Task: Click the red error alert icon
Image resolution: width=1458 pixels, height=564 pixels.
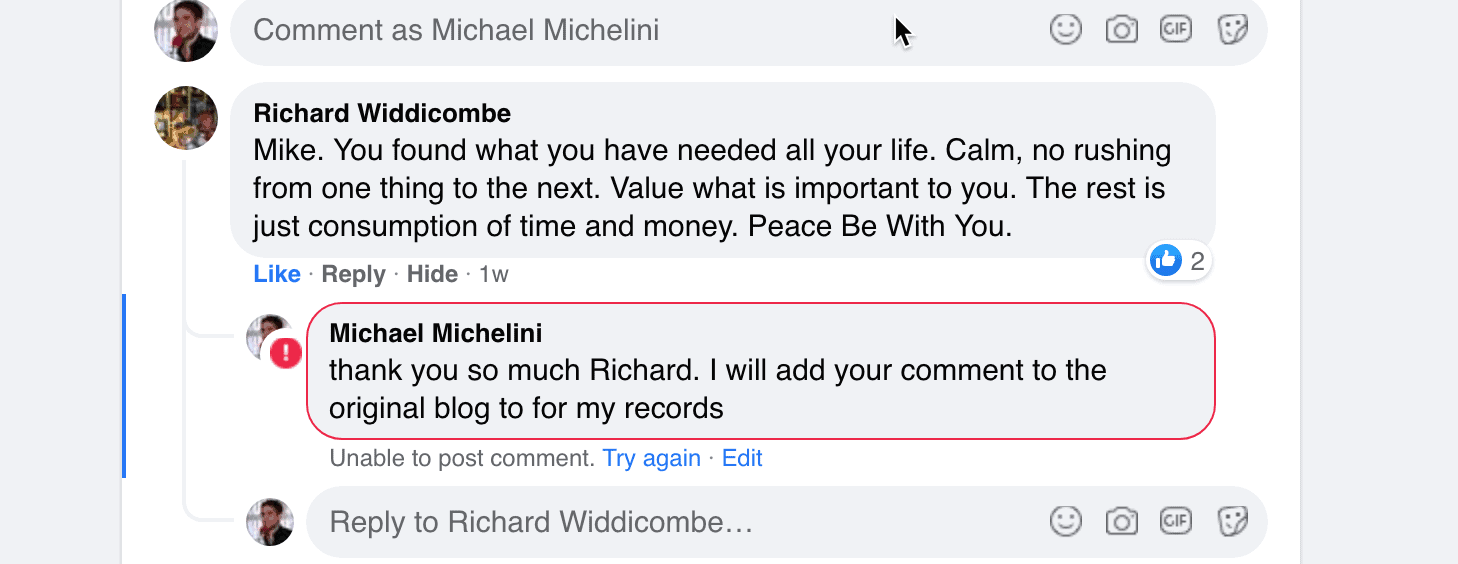Action: point(286,351)
